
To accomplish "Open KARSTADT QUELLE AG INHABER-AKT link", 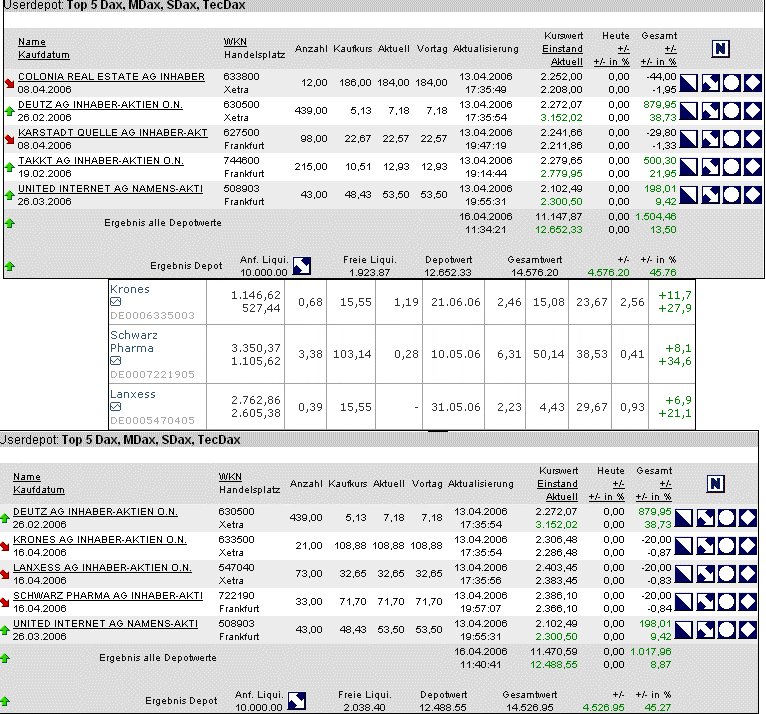I will pos(113,133).
